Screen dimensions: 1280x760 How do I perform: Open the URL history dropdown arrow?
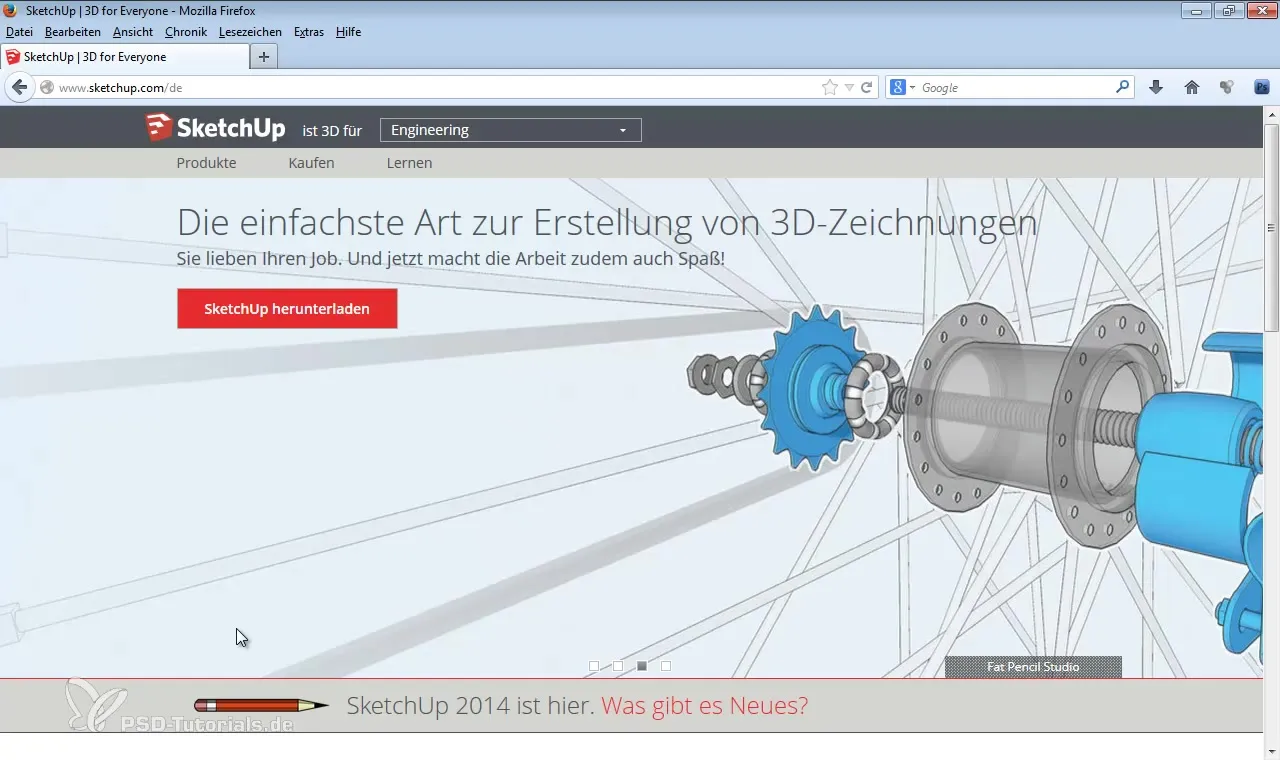click(x=849, y=88)
